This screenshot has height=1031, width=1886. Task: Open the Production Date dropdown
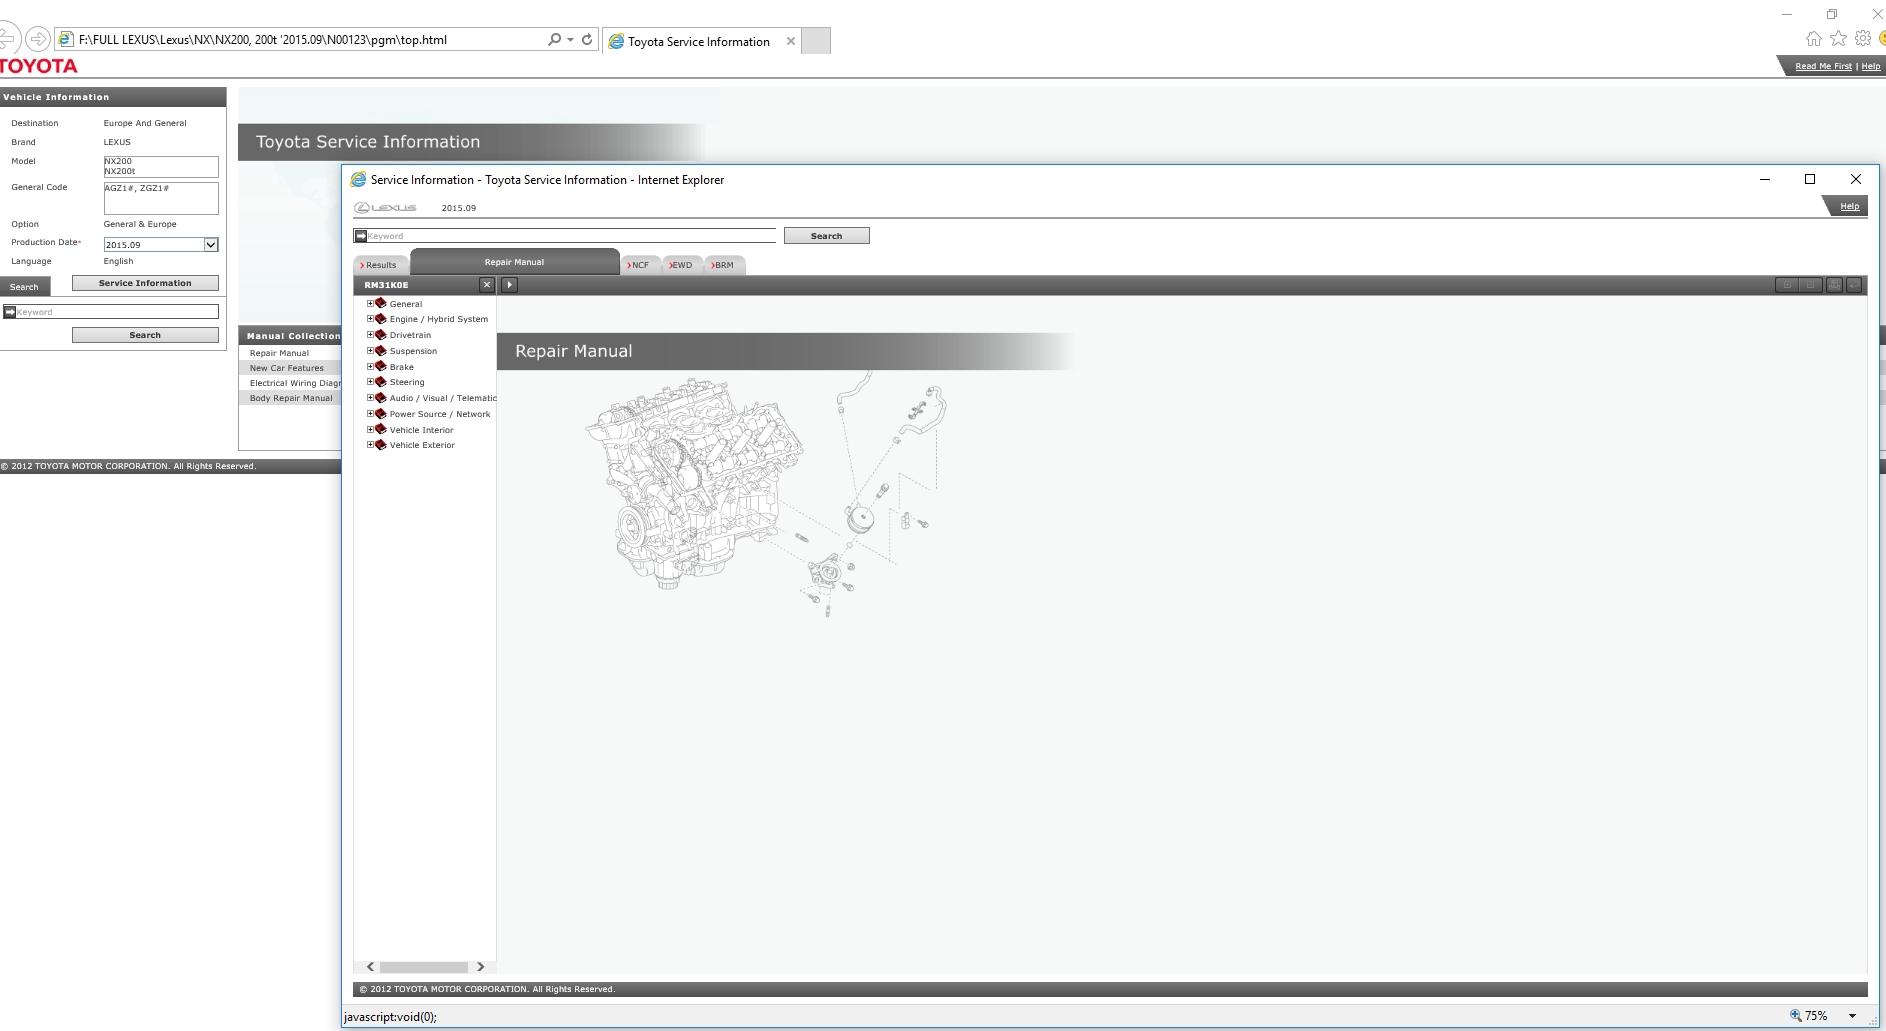coord(211,245)
